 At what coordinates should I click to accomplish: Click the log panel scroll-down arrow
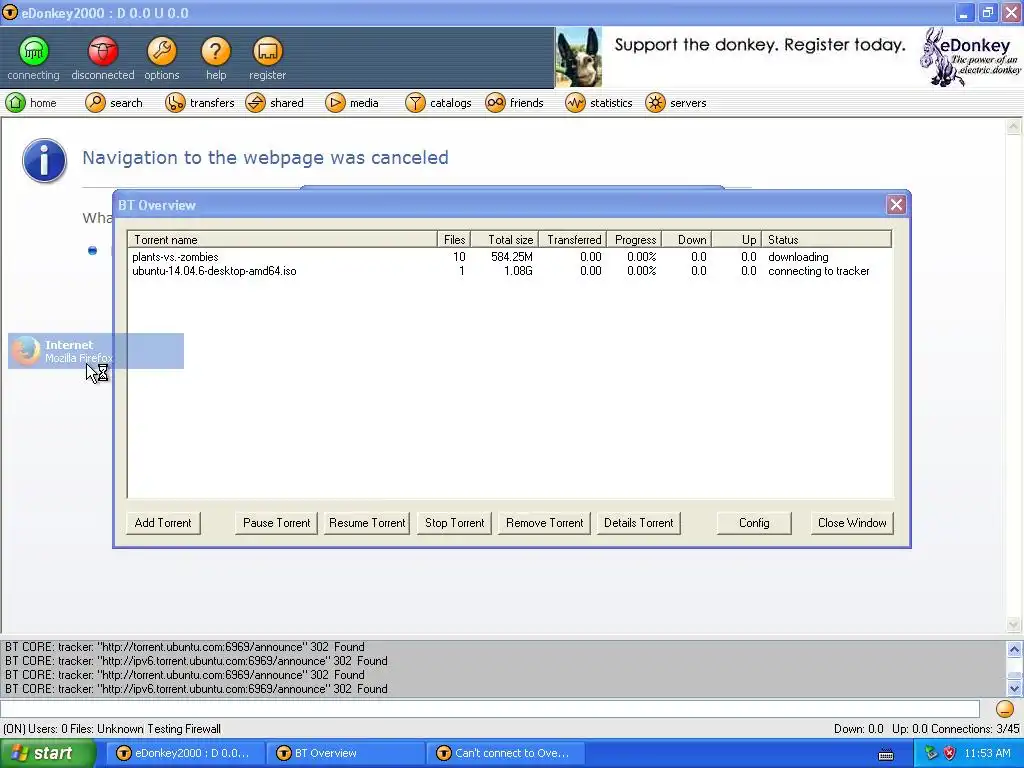1014,688
